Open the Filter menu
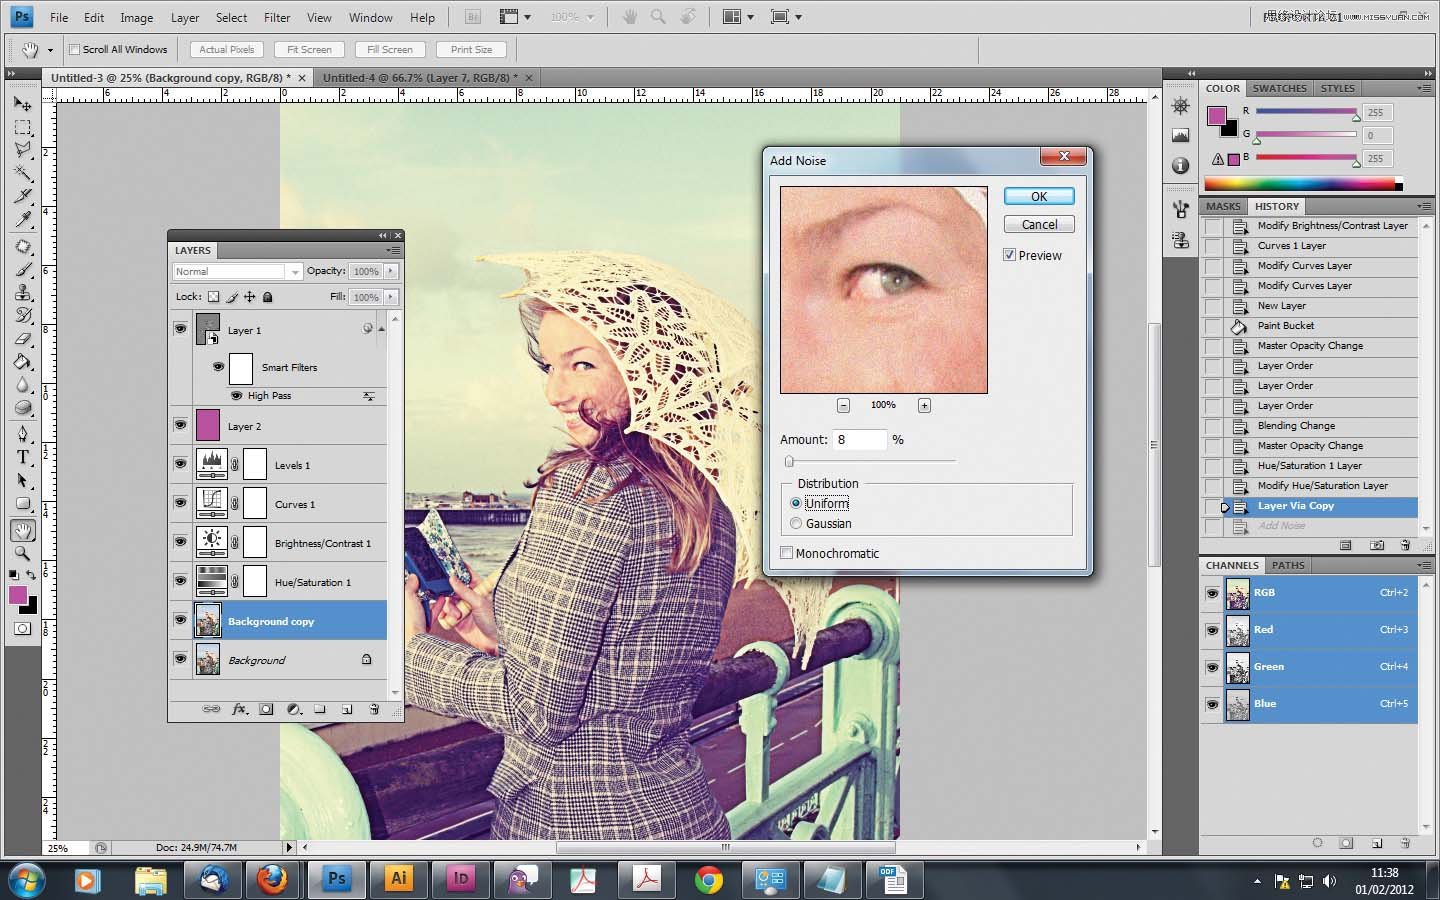 [x=277, y=17]
